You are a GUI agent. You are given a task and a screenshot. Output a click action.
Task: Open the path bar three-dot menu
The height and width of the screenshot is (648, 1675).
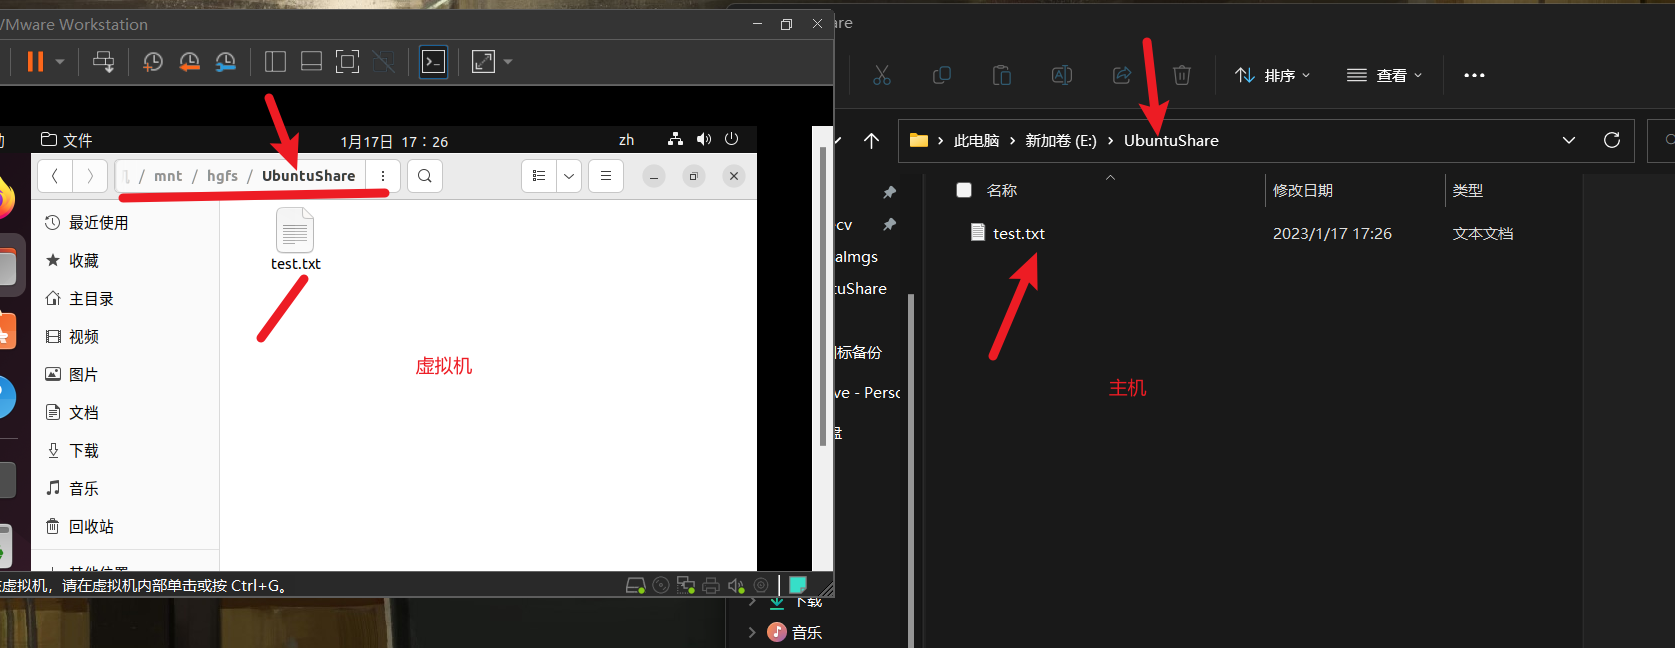tap(383, 176)
